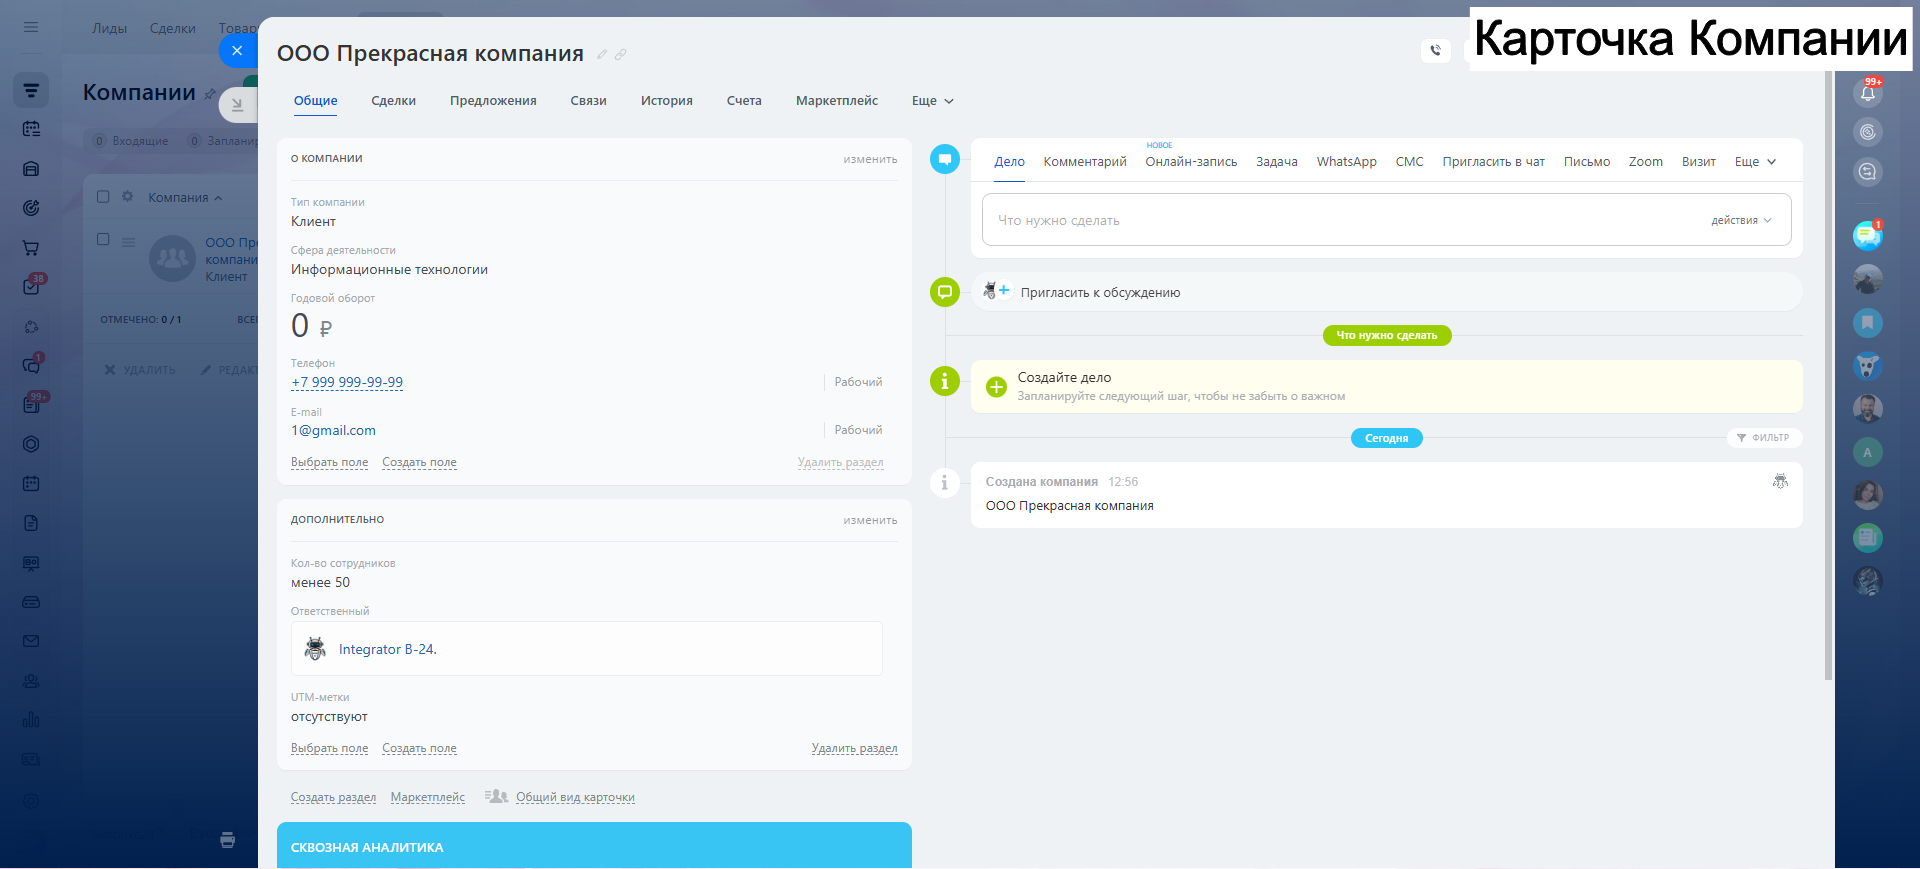1920x869 pixels.
Task: Click the invite user icon for discussion
Action: pos(995,291)
